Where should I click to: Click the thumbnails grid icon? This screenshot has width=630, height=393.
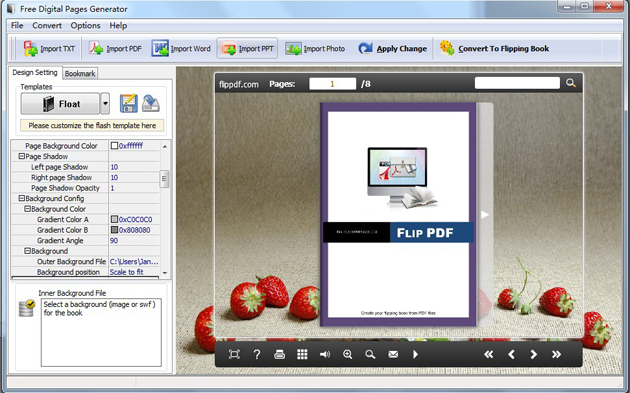(302, 354)
